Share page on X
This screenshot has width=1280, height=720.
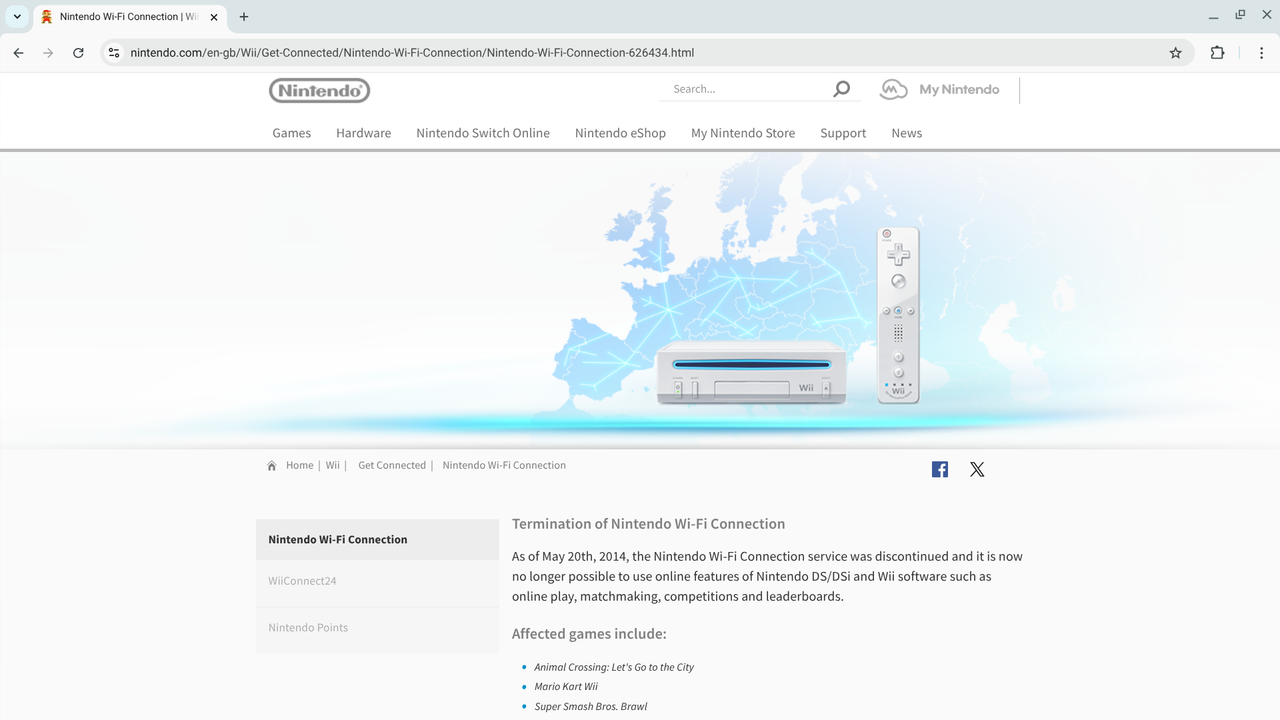(977, 469)
